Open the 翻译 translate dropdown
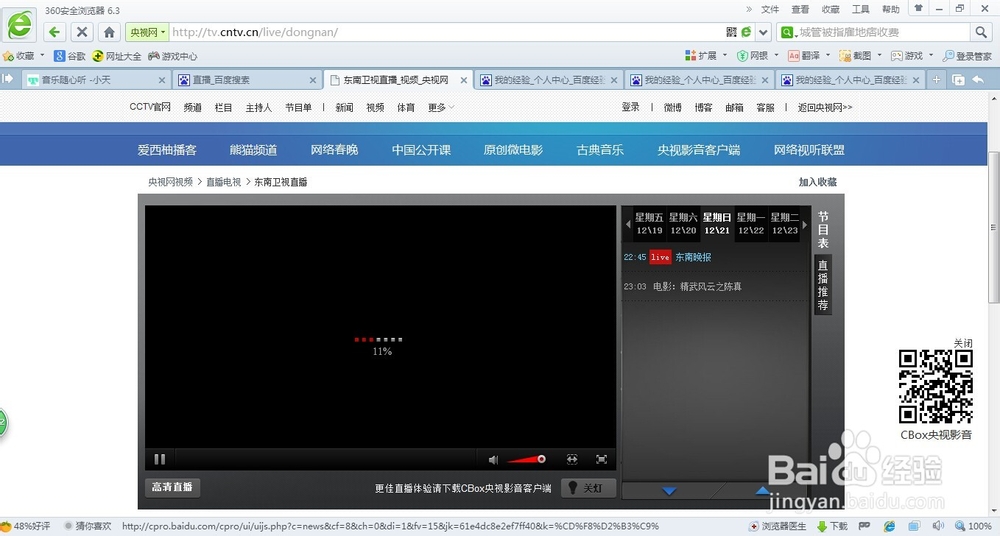 point(809,56)
